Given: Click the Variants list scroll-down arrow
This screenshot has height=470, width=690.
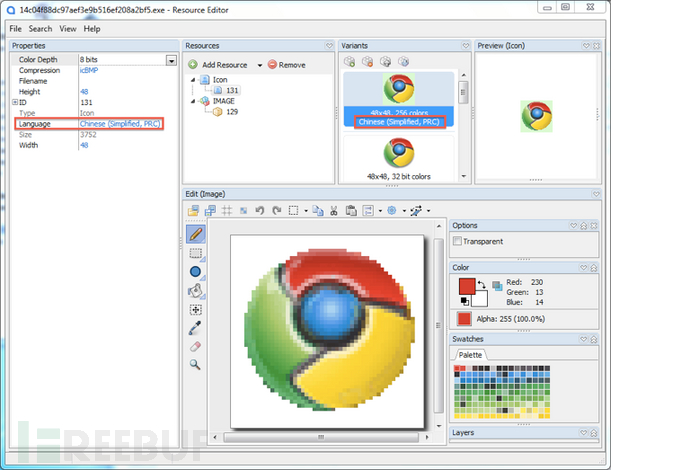Looking at the screenshot, I should click(463, 176).
